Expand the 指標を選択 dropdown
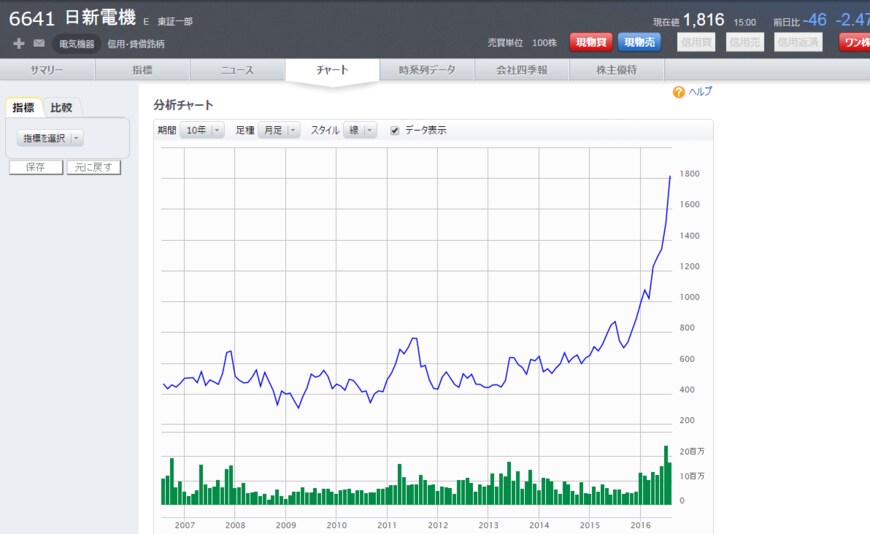 pyautogui.click(x=51, y=138)
